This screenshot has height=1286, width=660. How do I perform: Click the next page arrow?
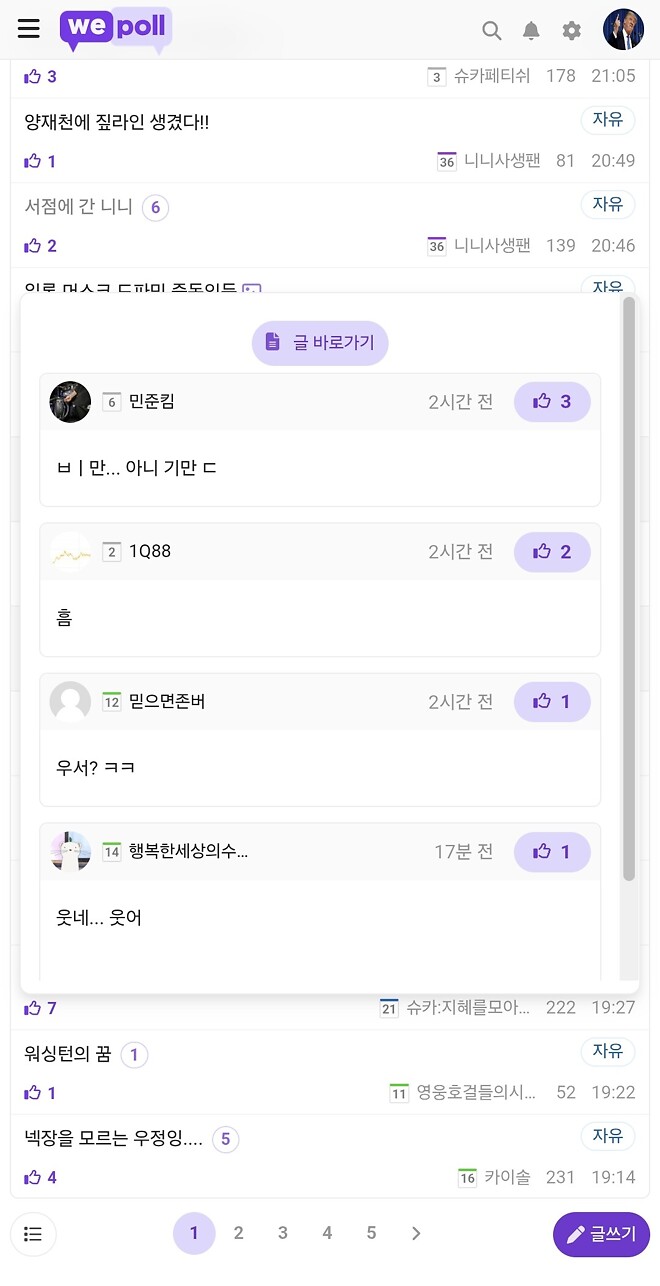[x=416, y=1233]
